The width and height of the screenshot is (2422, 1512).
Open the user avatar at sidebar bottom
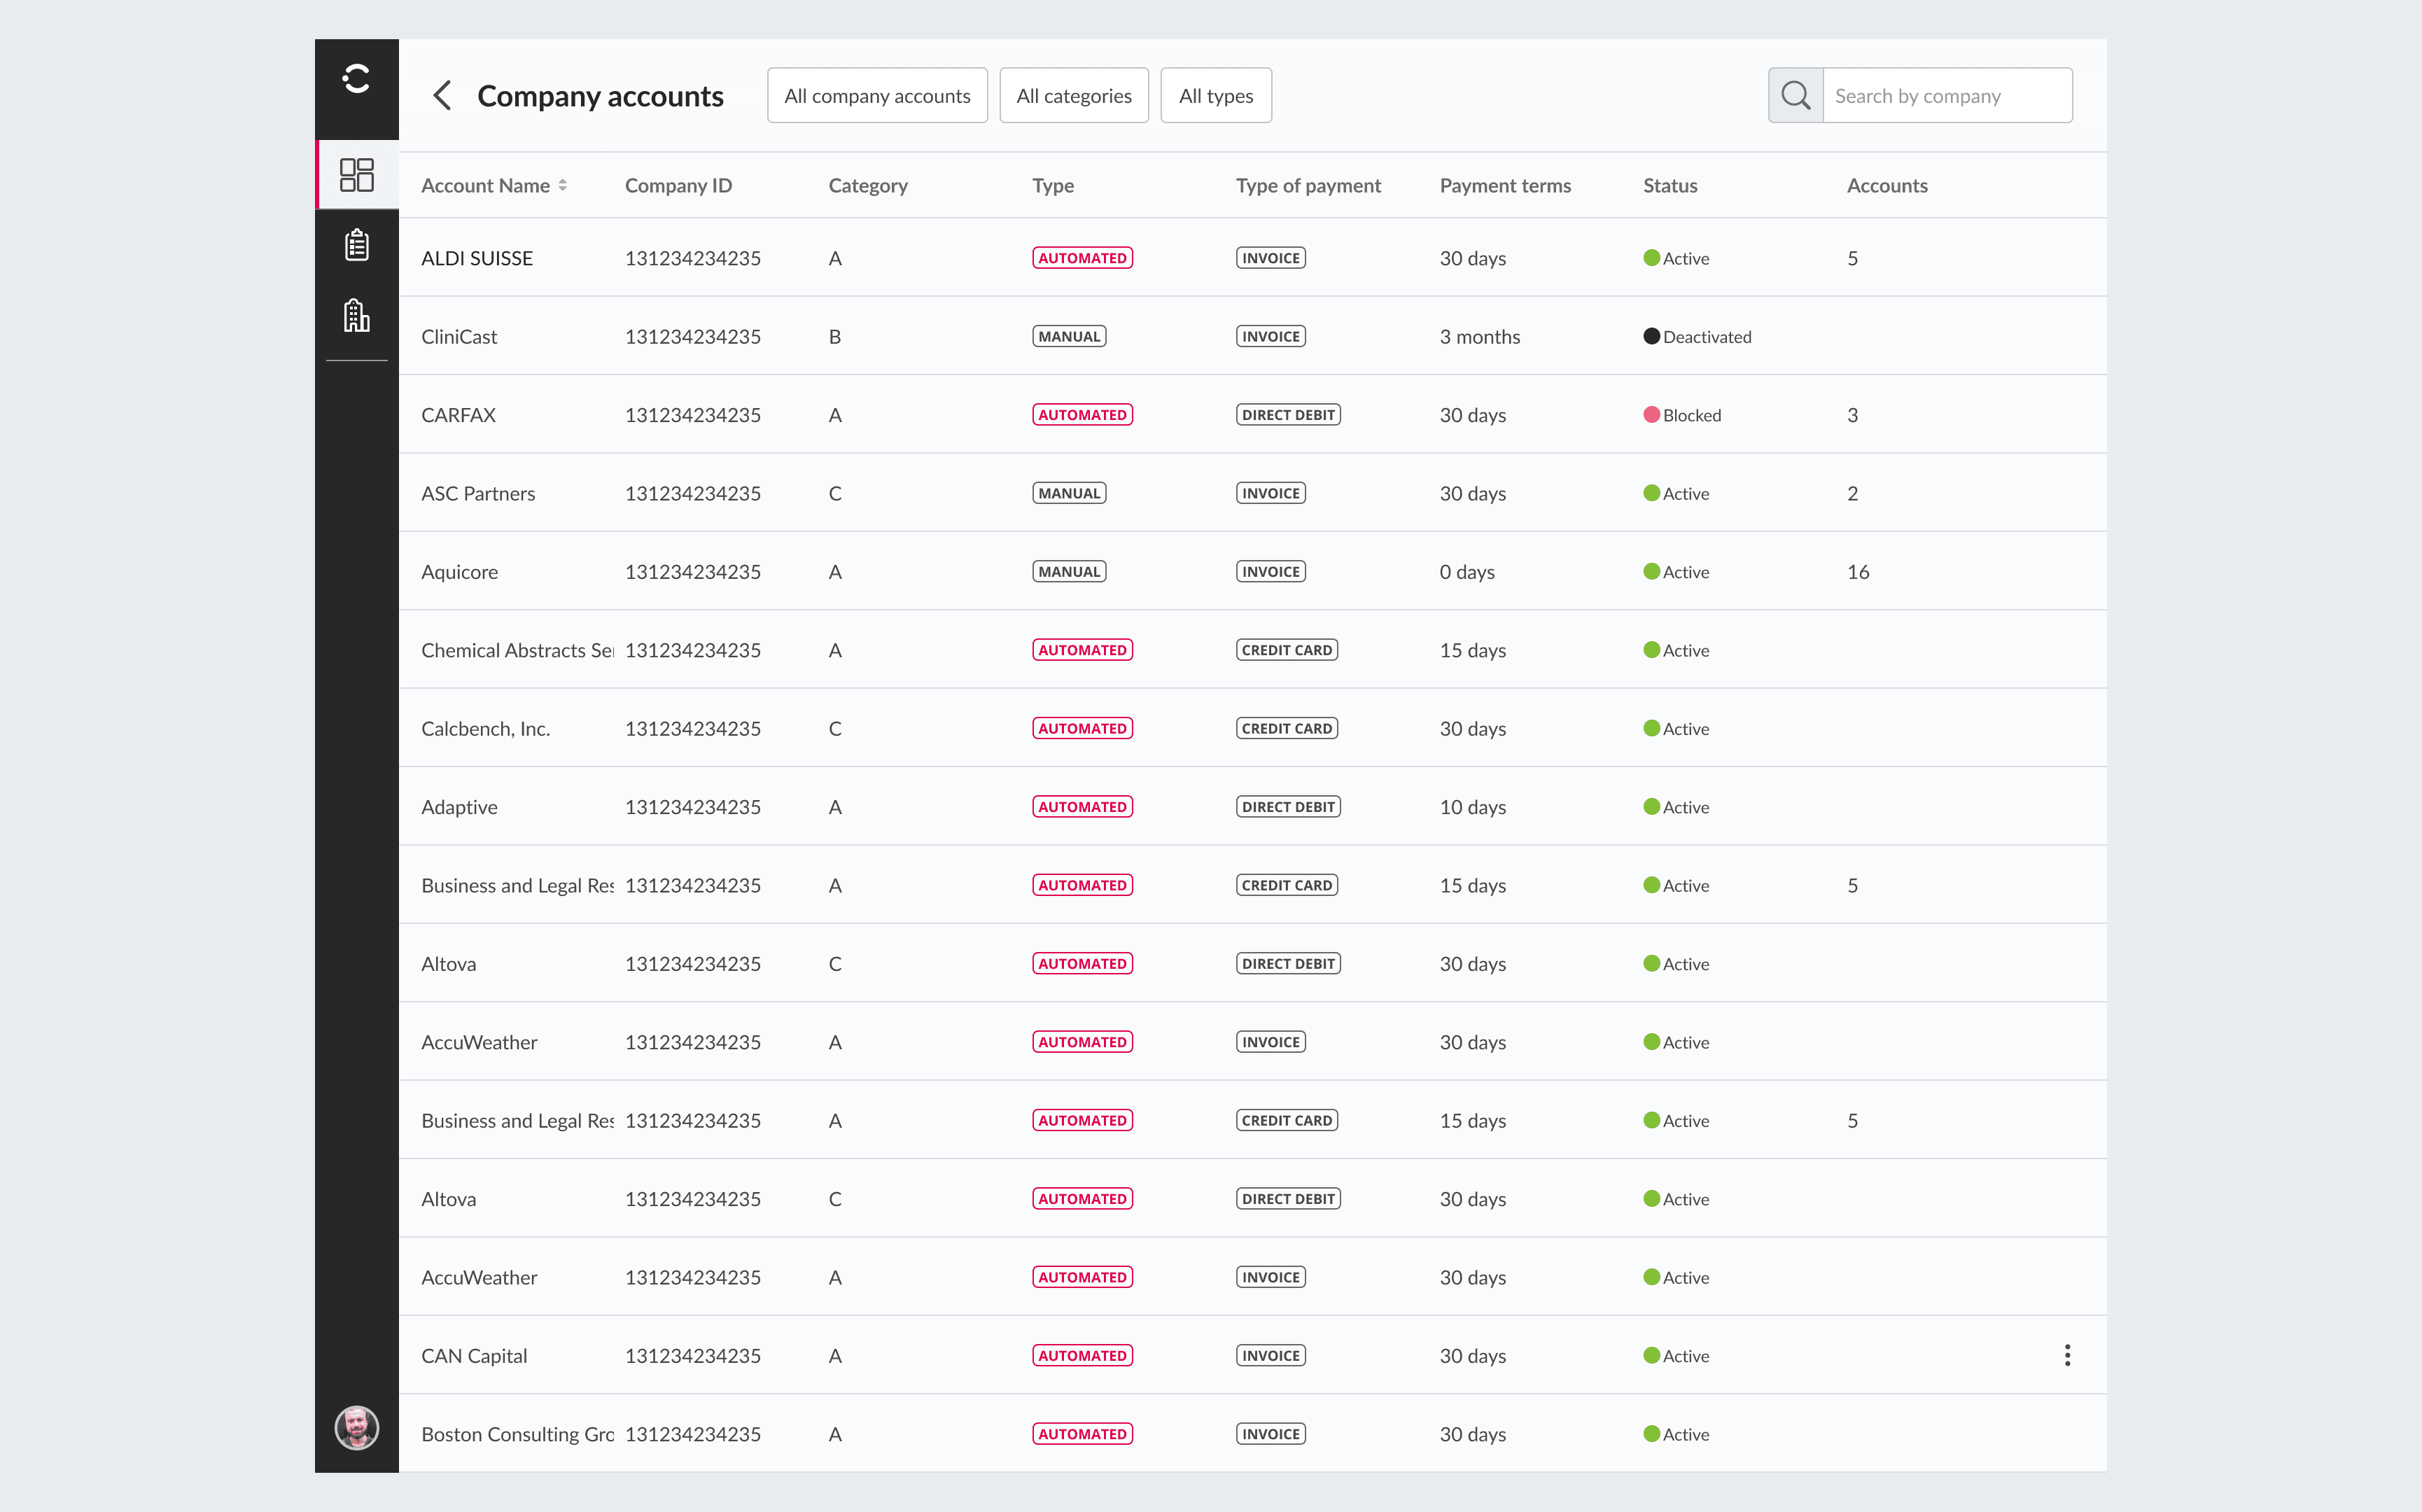[357, 1427]
